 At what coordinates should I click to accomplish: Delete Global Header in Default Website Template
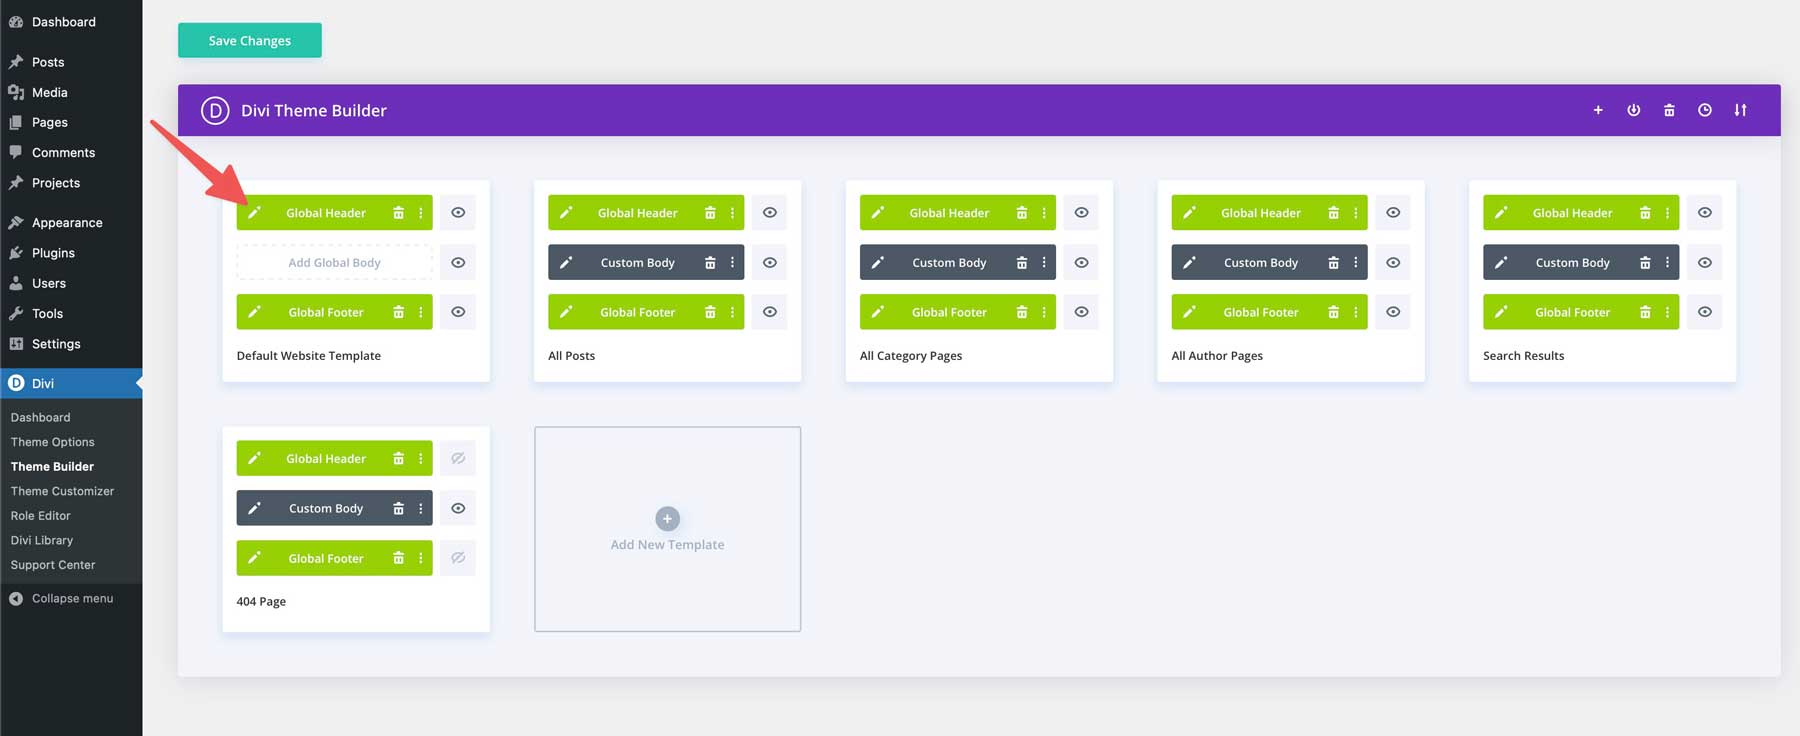pyautogui.click(x=398, y=213)
